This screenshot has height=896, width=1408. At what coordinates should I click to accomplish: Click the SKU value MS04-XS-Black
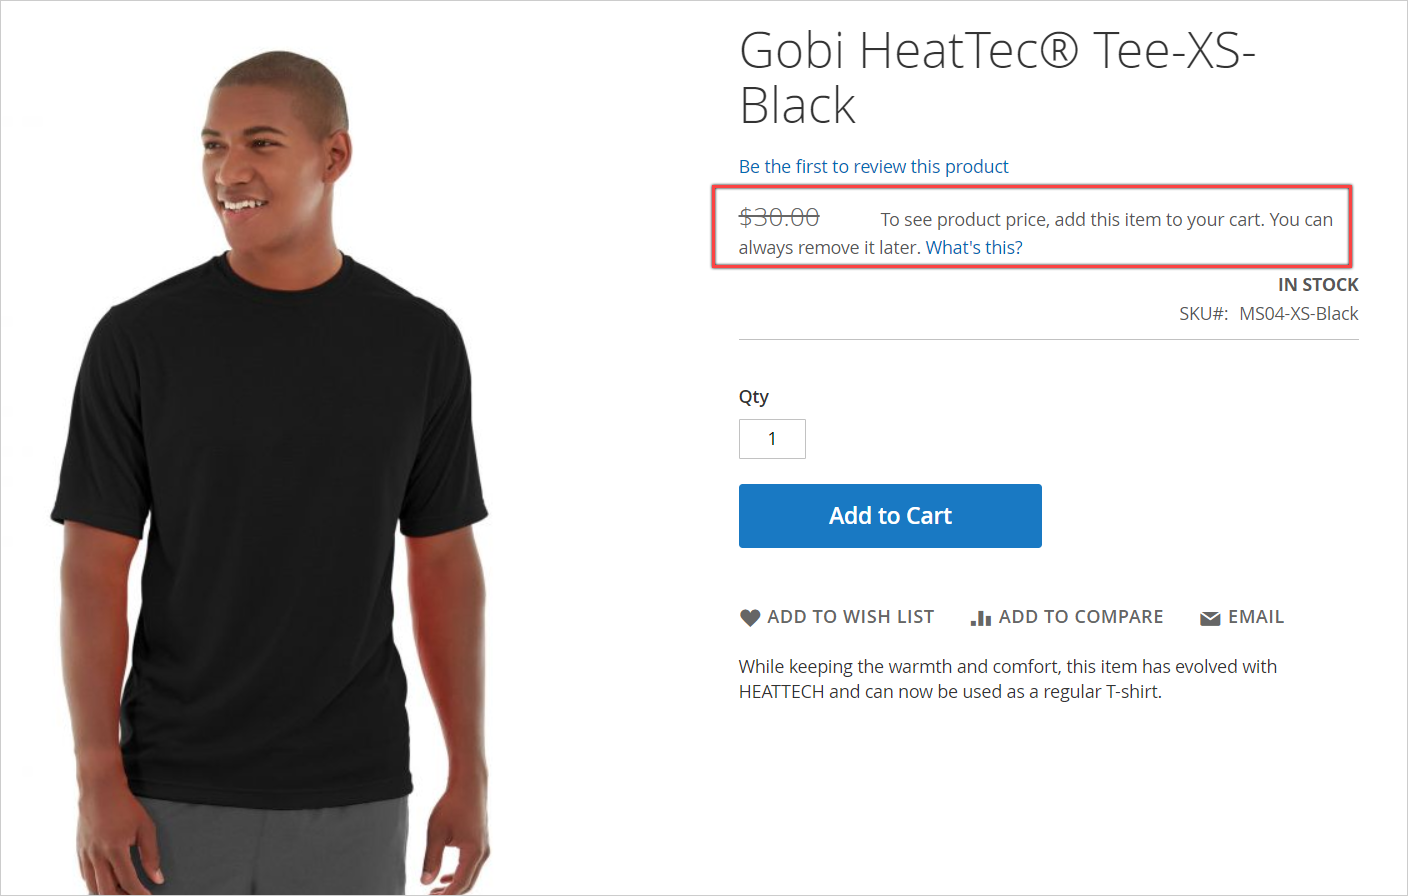coord(1298,314)
